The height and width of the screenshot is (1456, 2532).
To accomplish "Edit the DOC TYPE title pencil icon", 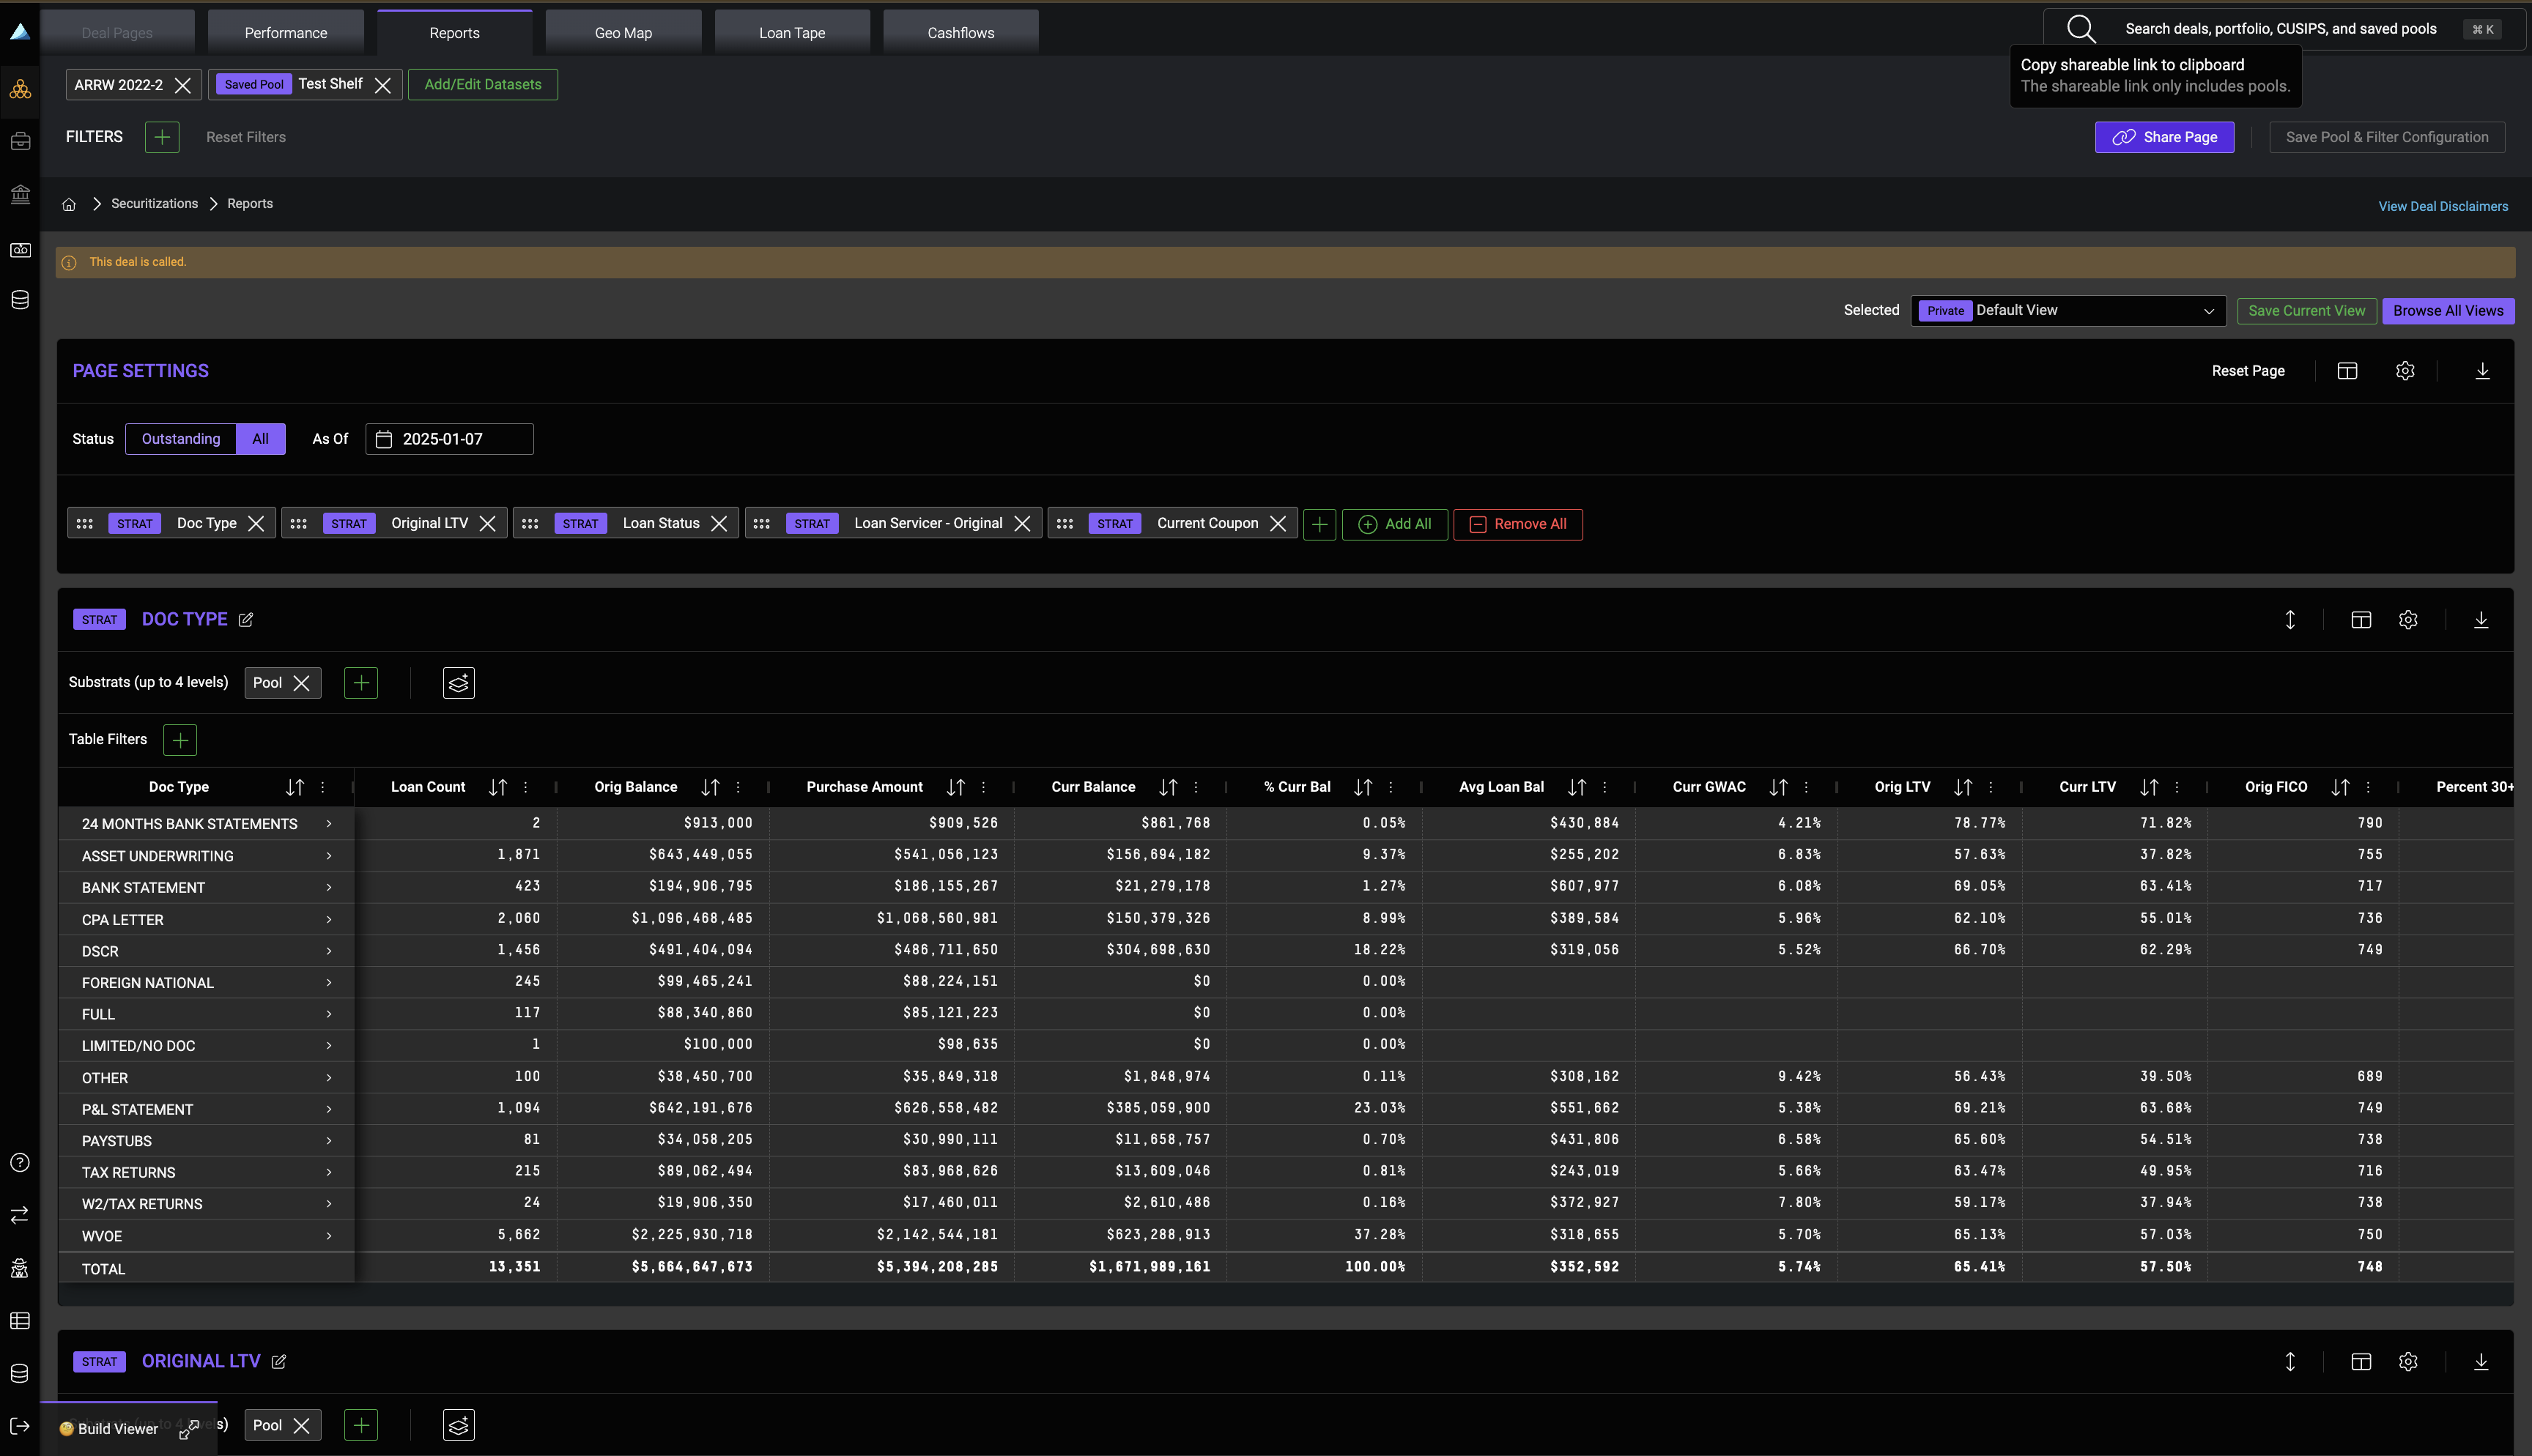I will point(246,620).
